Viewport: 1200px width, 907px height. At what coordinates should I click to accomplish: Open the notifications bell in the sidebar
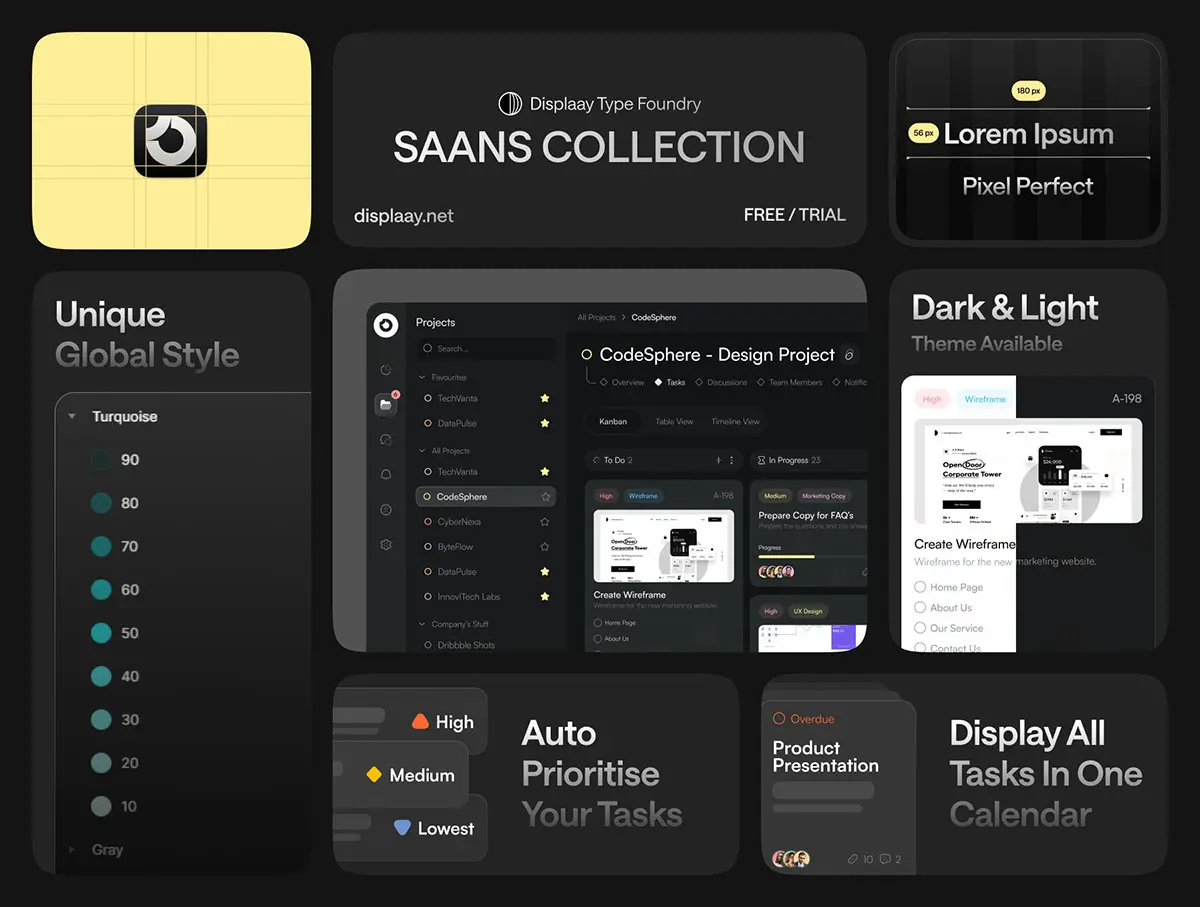pyautogui.click(x=386, y=474)
